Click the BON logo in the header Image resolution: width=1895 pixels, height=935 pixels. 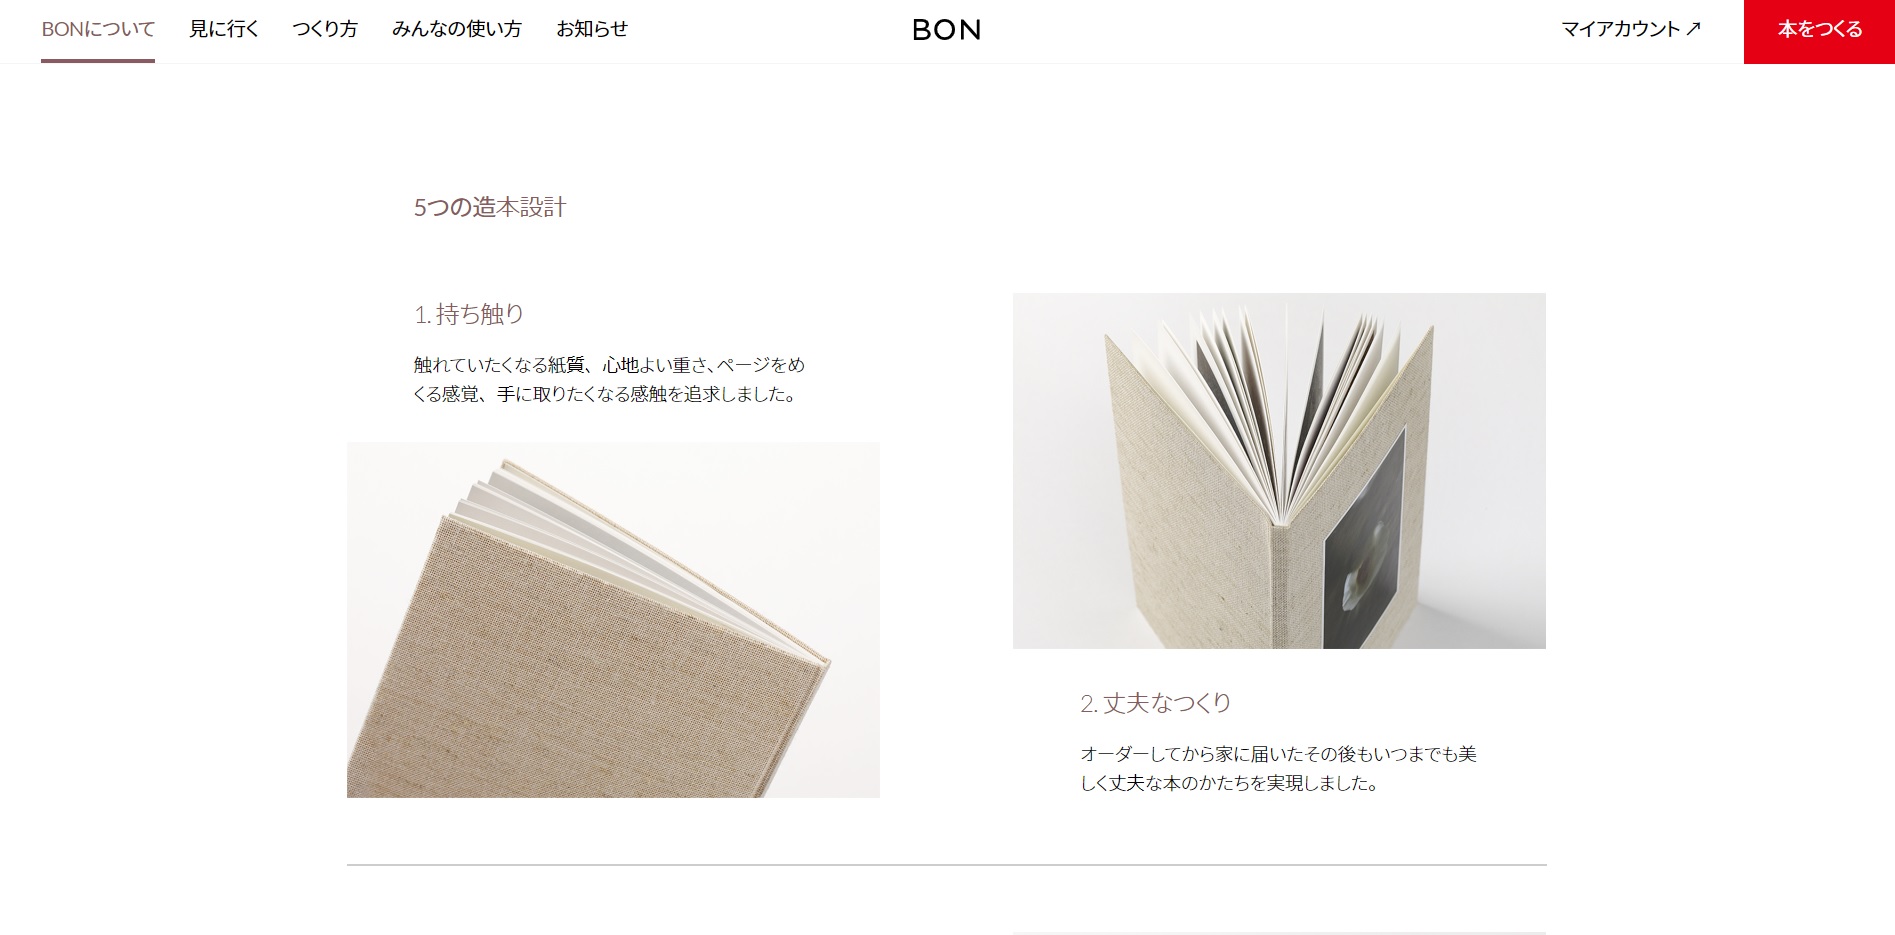click(946, 30)
